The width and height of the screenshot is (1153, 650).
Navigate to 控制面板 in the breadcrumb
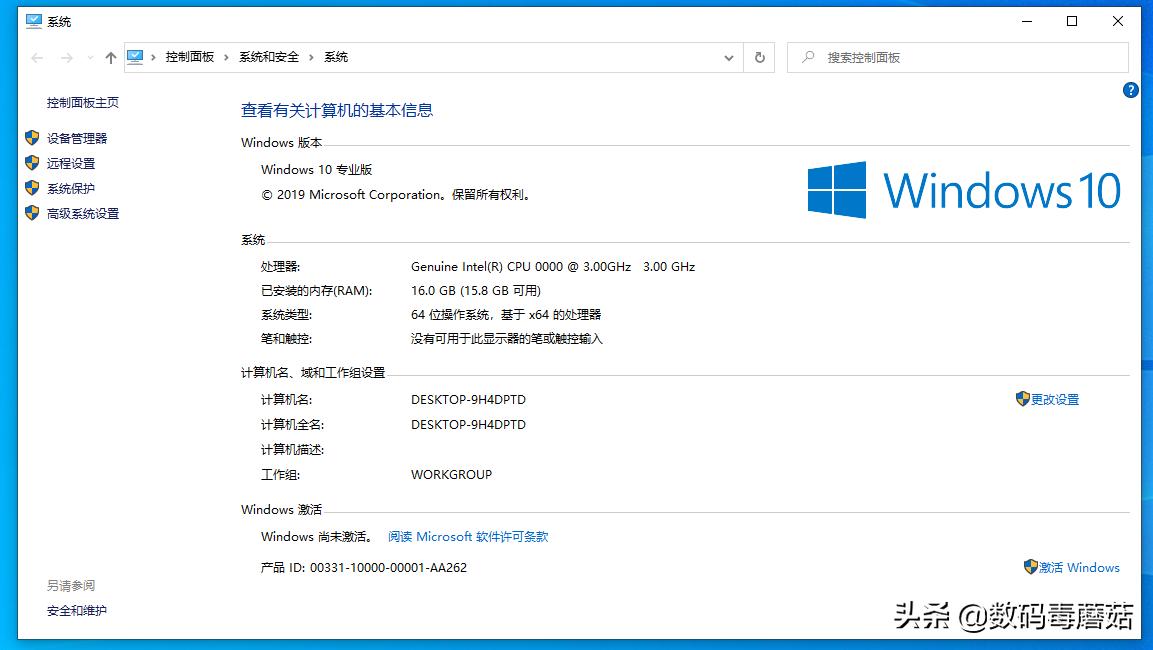pos(190,57)
